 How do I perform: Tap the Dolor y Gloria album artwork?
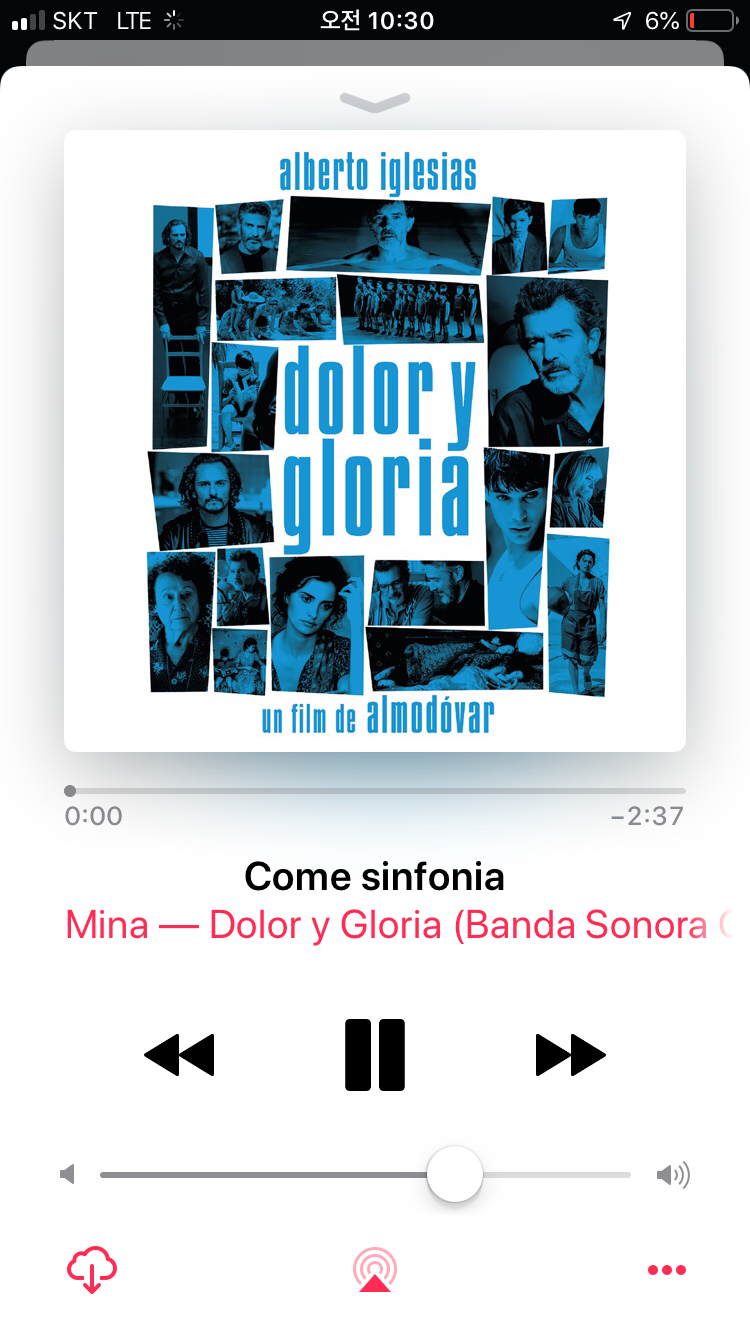(375, 441)
